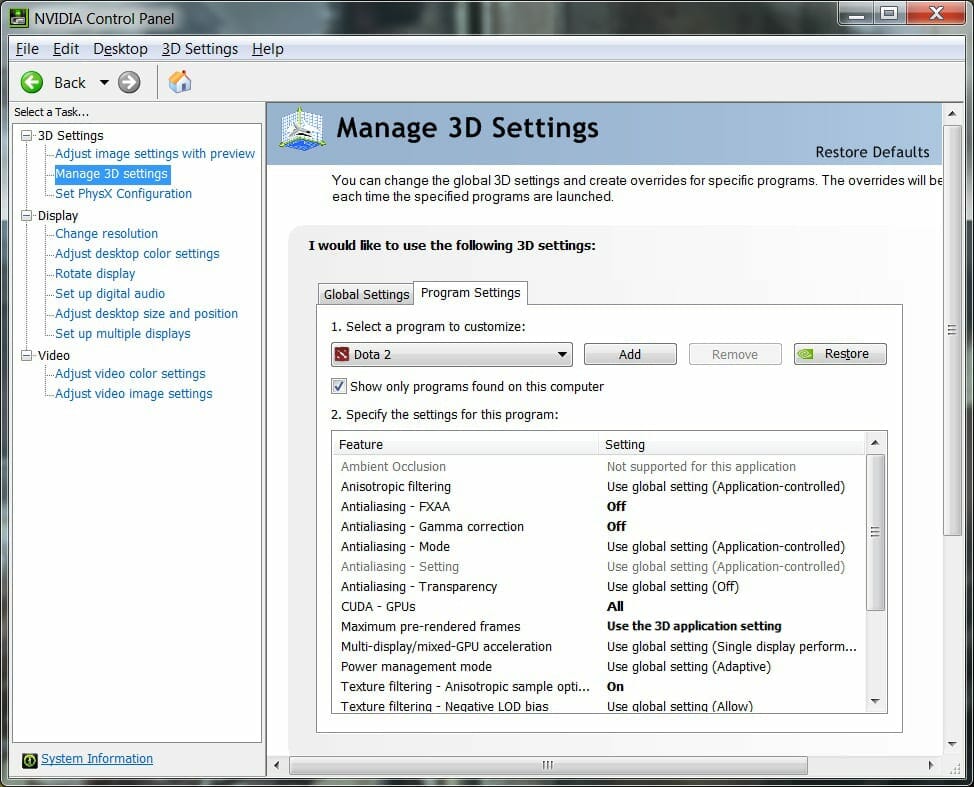Click the System Information icon

click(30, 760)
